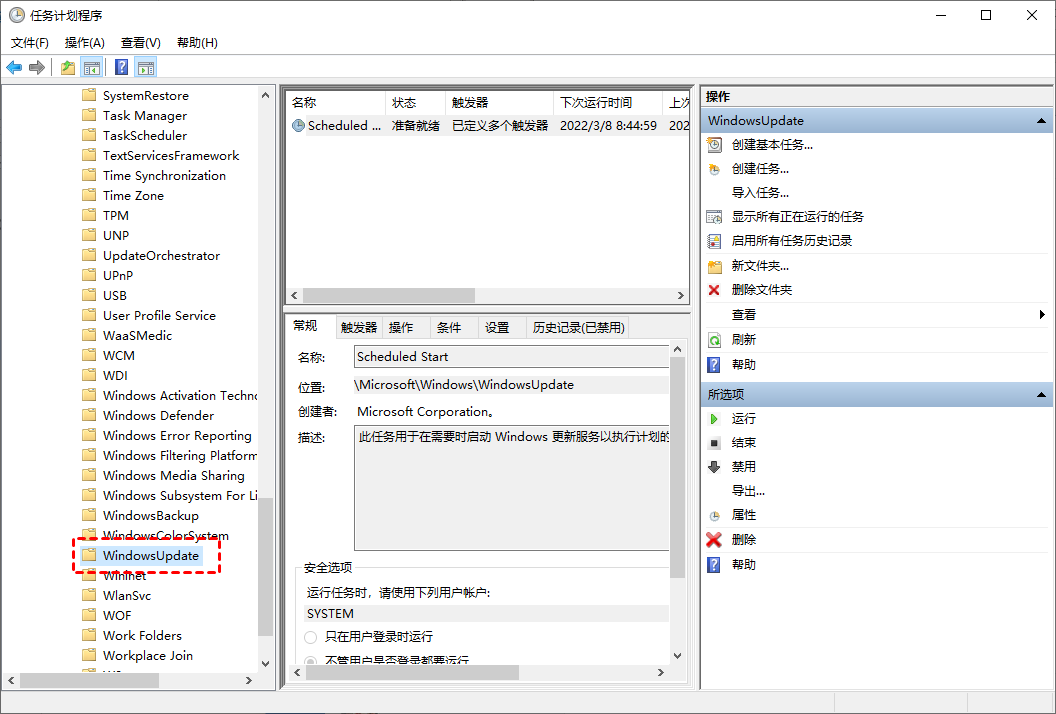This screenshot has height=714, width=1056.
Task: Click the red Delete (删除) task action
Action: coord(743,539)
